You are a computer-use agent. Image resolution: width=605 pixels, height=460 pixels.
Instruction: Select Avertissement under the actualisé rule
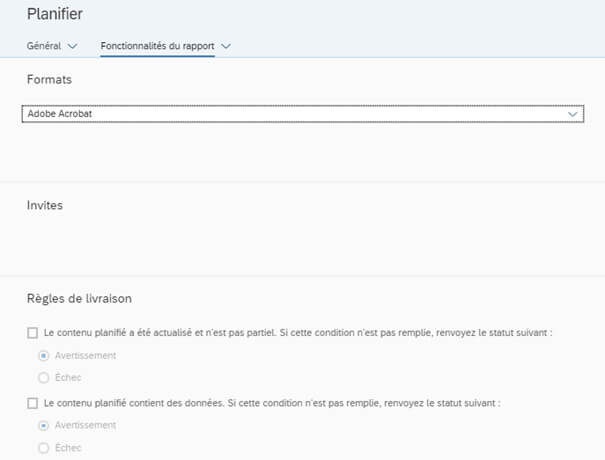tap(44, 355)
